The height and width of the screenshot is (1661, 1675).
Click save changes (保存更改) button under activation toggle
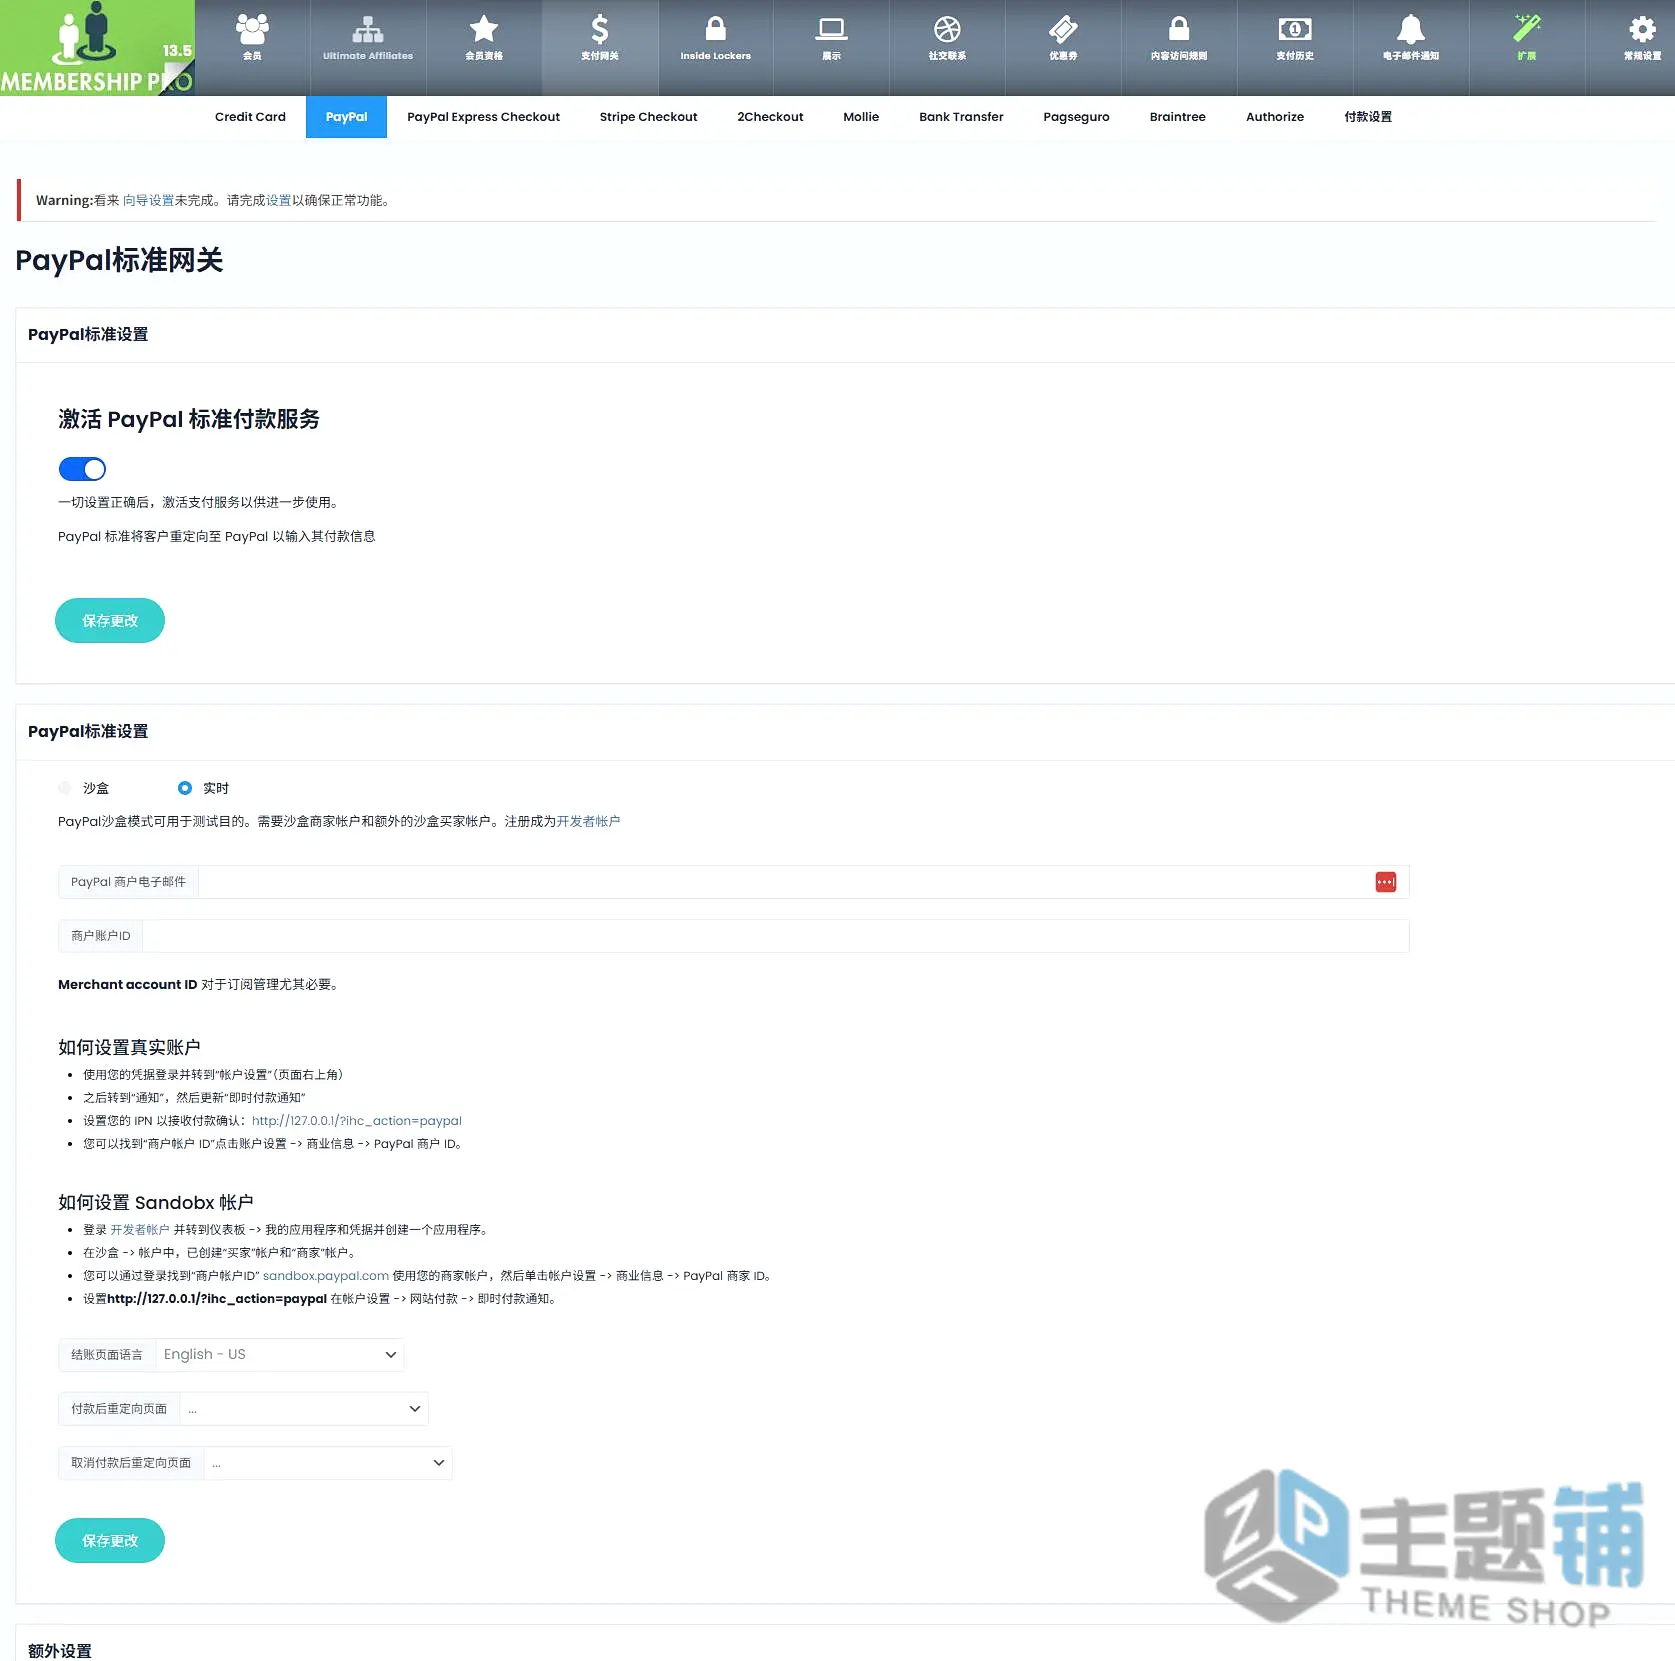click(110, 620)
